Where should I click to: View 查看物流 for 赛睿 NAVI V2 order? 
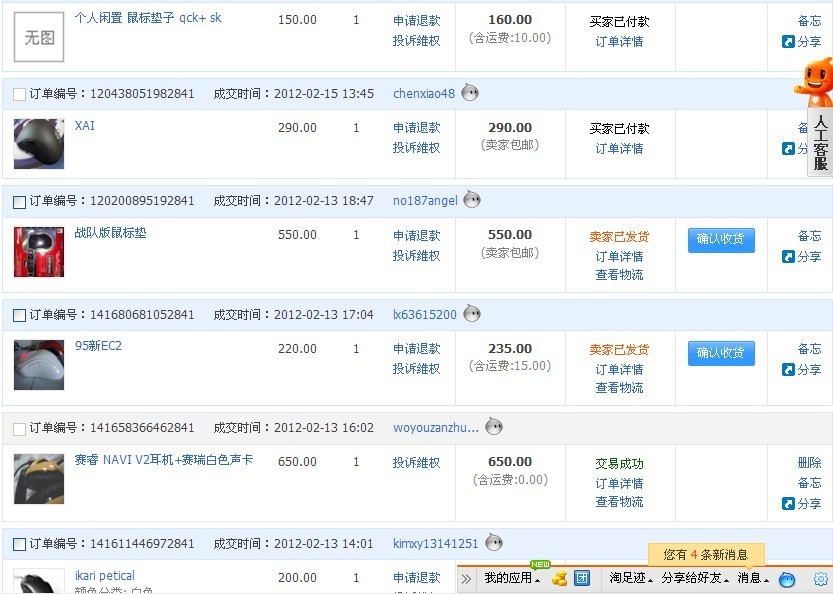619,502
